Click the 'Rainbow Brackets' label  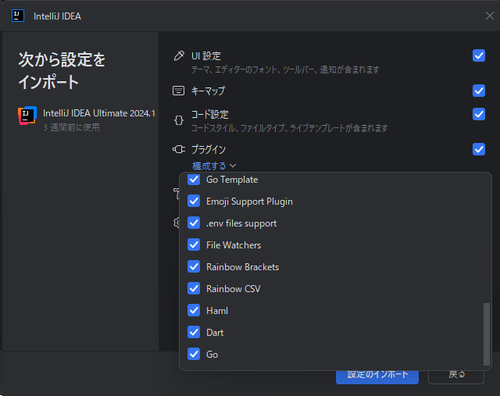pyautogui.click(x=242, y=267)
